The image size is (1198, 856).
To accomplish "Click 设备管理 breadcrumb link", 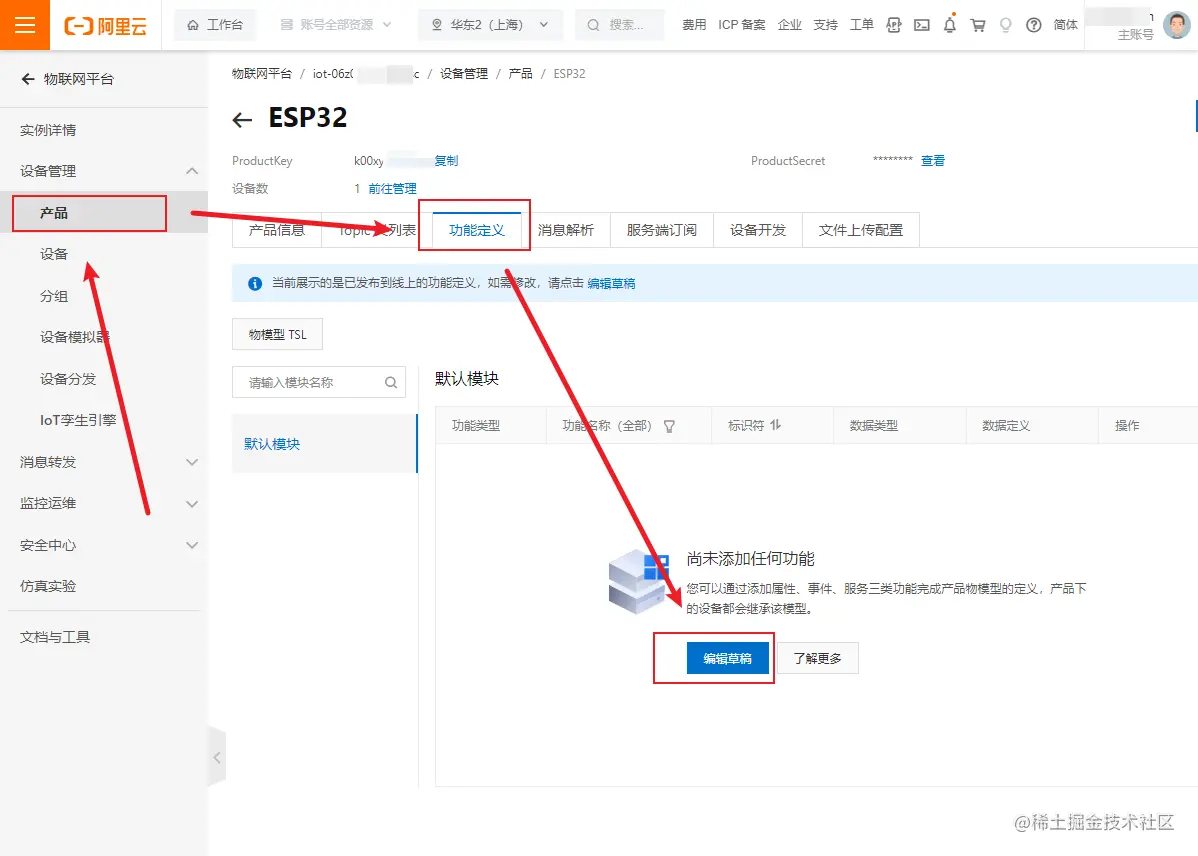I will point(464,73).
